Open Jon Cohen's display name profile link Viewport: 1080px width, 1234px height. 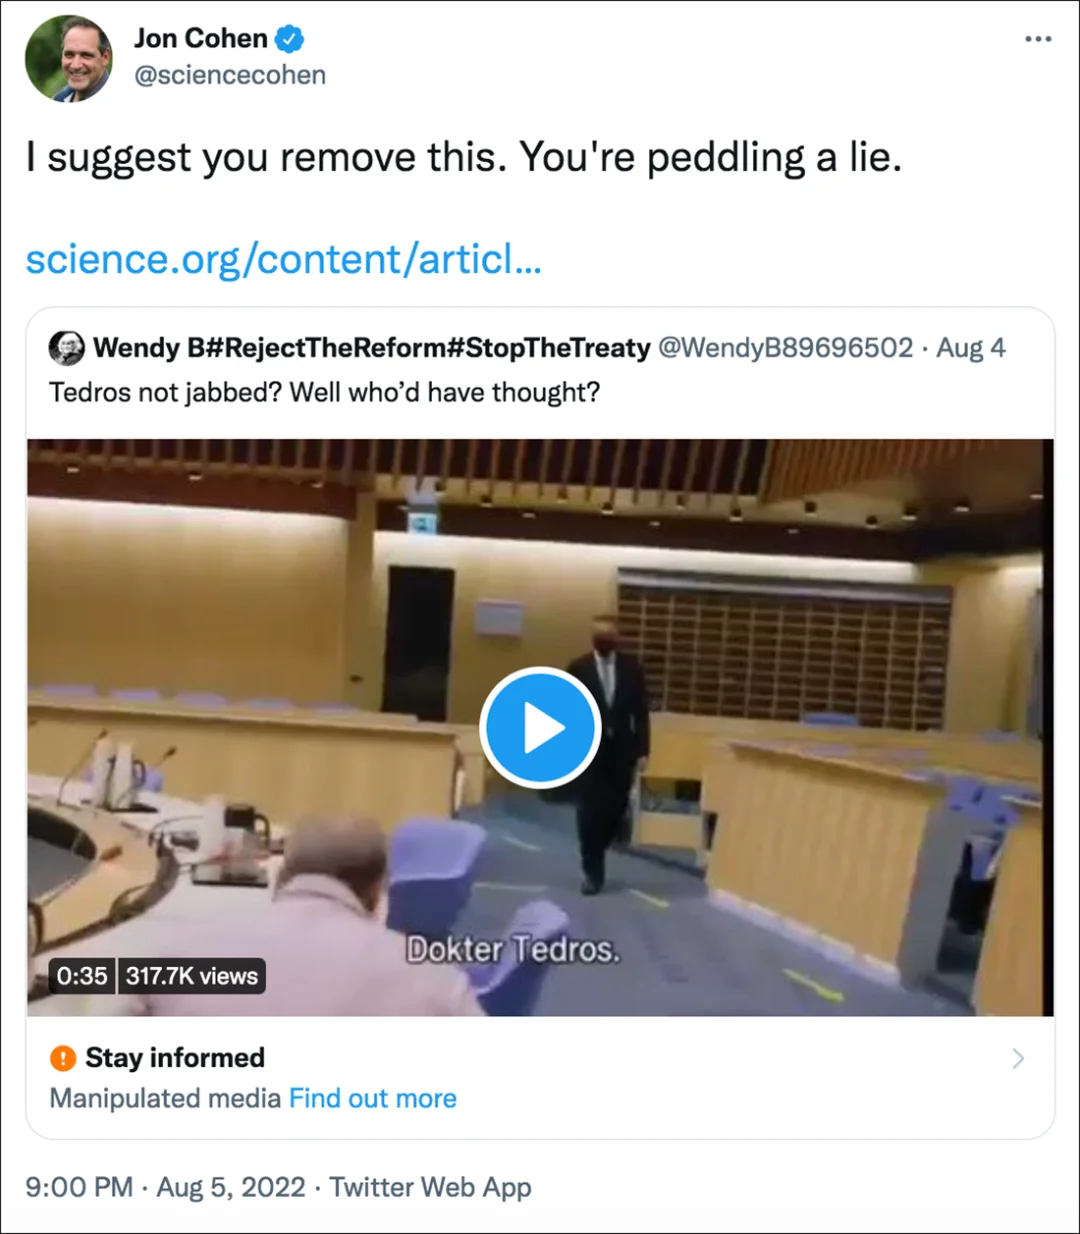(201, 39)
